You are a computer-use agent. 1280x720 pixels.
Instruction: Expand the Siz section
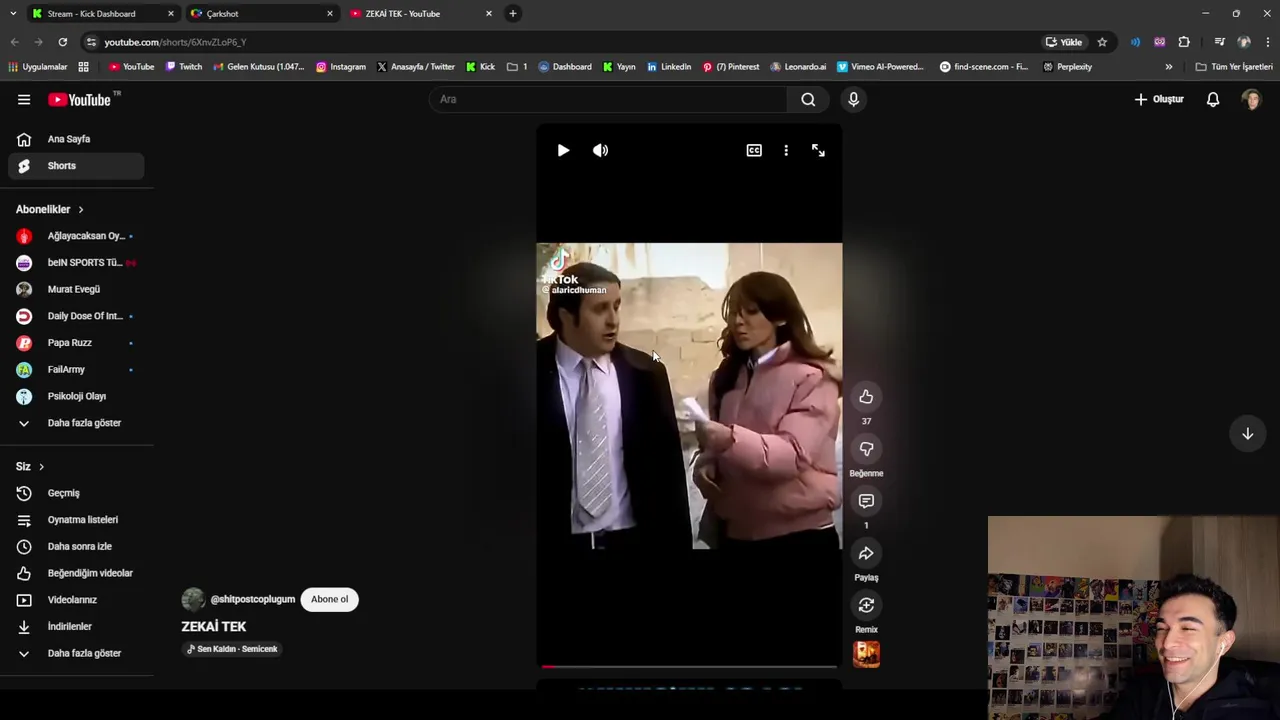[x=30, y=466]
